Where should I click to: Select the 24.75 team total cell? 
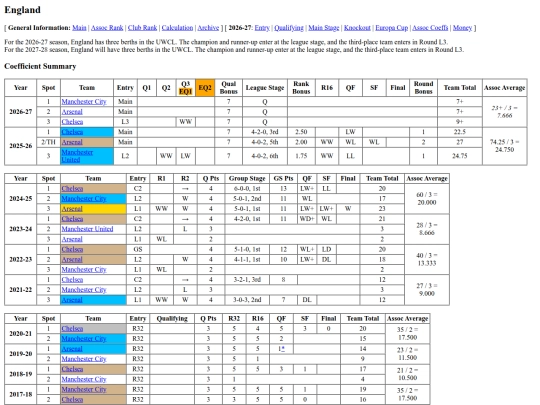tap(460, 156)
